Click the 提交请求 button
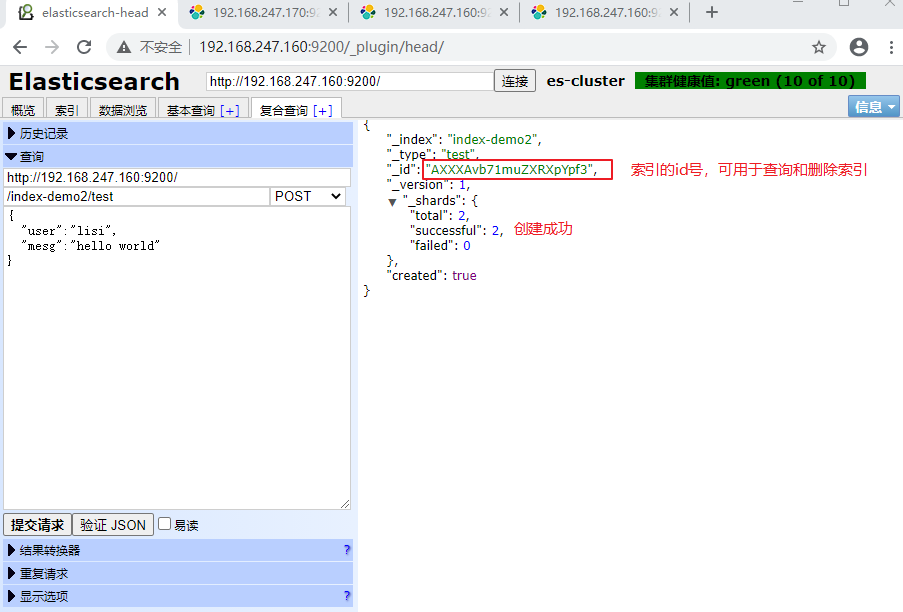 tap(37, 525)
